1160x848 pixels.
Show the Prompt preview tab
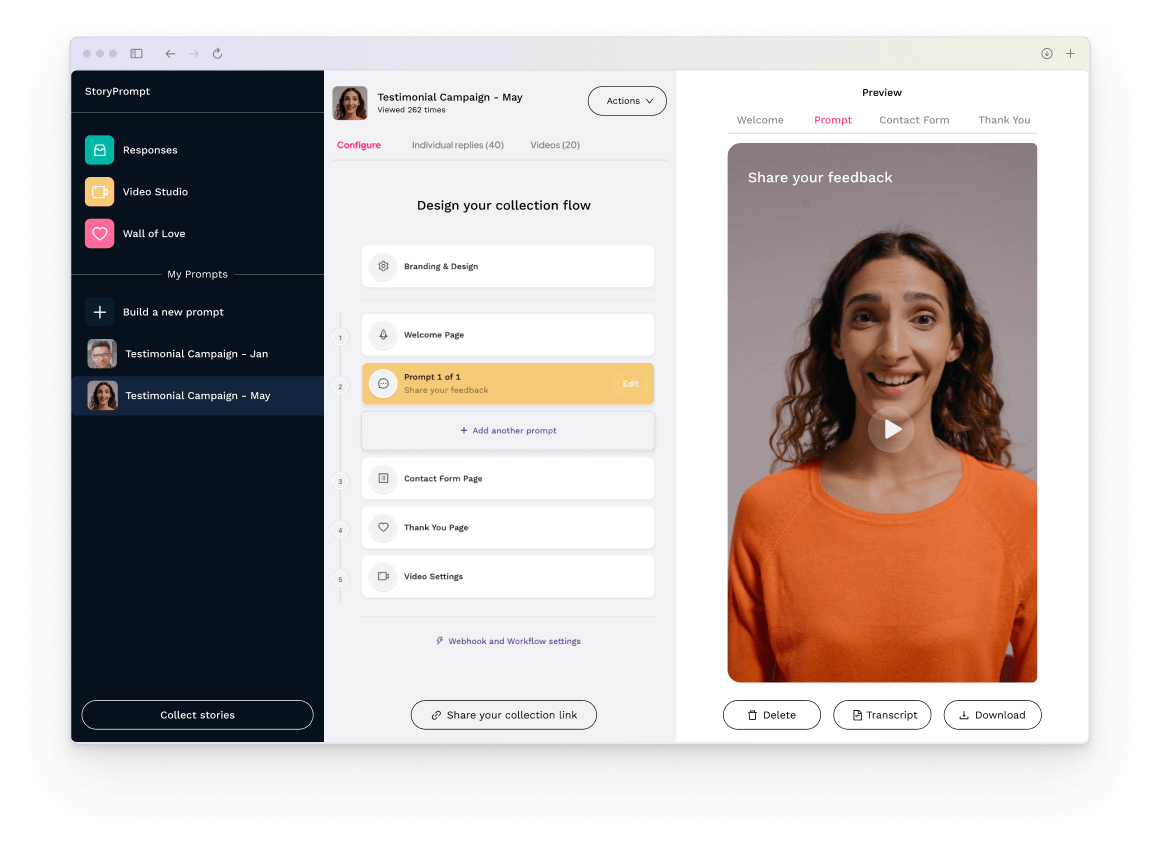point(833,120)
